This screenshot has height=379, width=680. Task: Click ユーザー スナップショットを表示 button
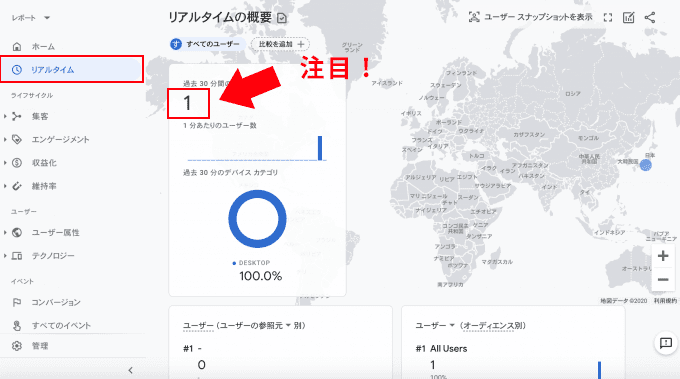530,17
